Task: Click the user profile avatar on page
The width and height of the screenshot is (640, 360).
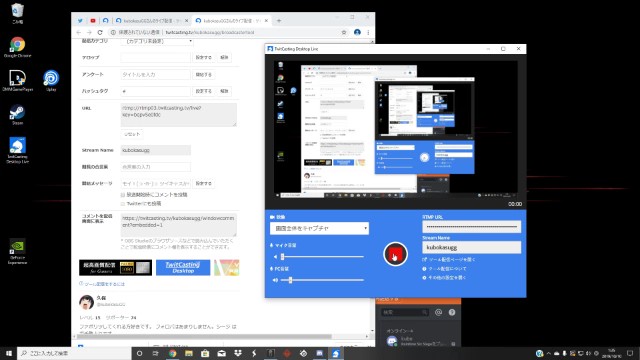Action: (x=87, y=302)
